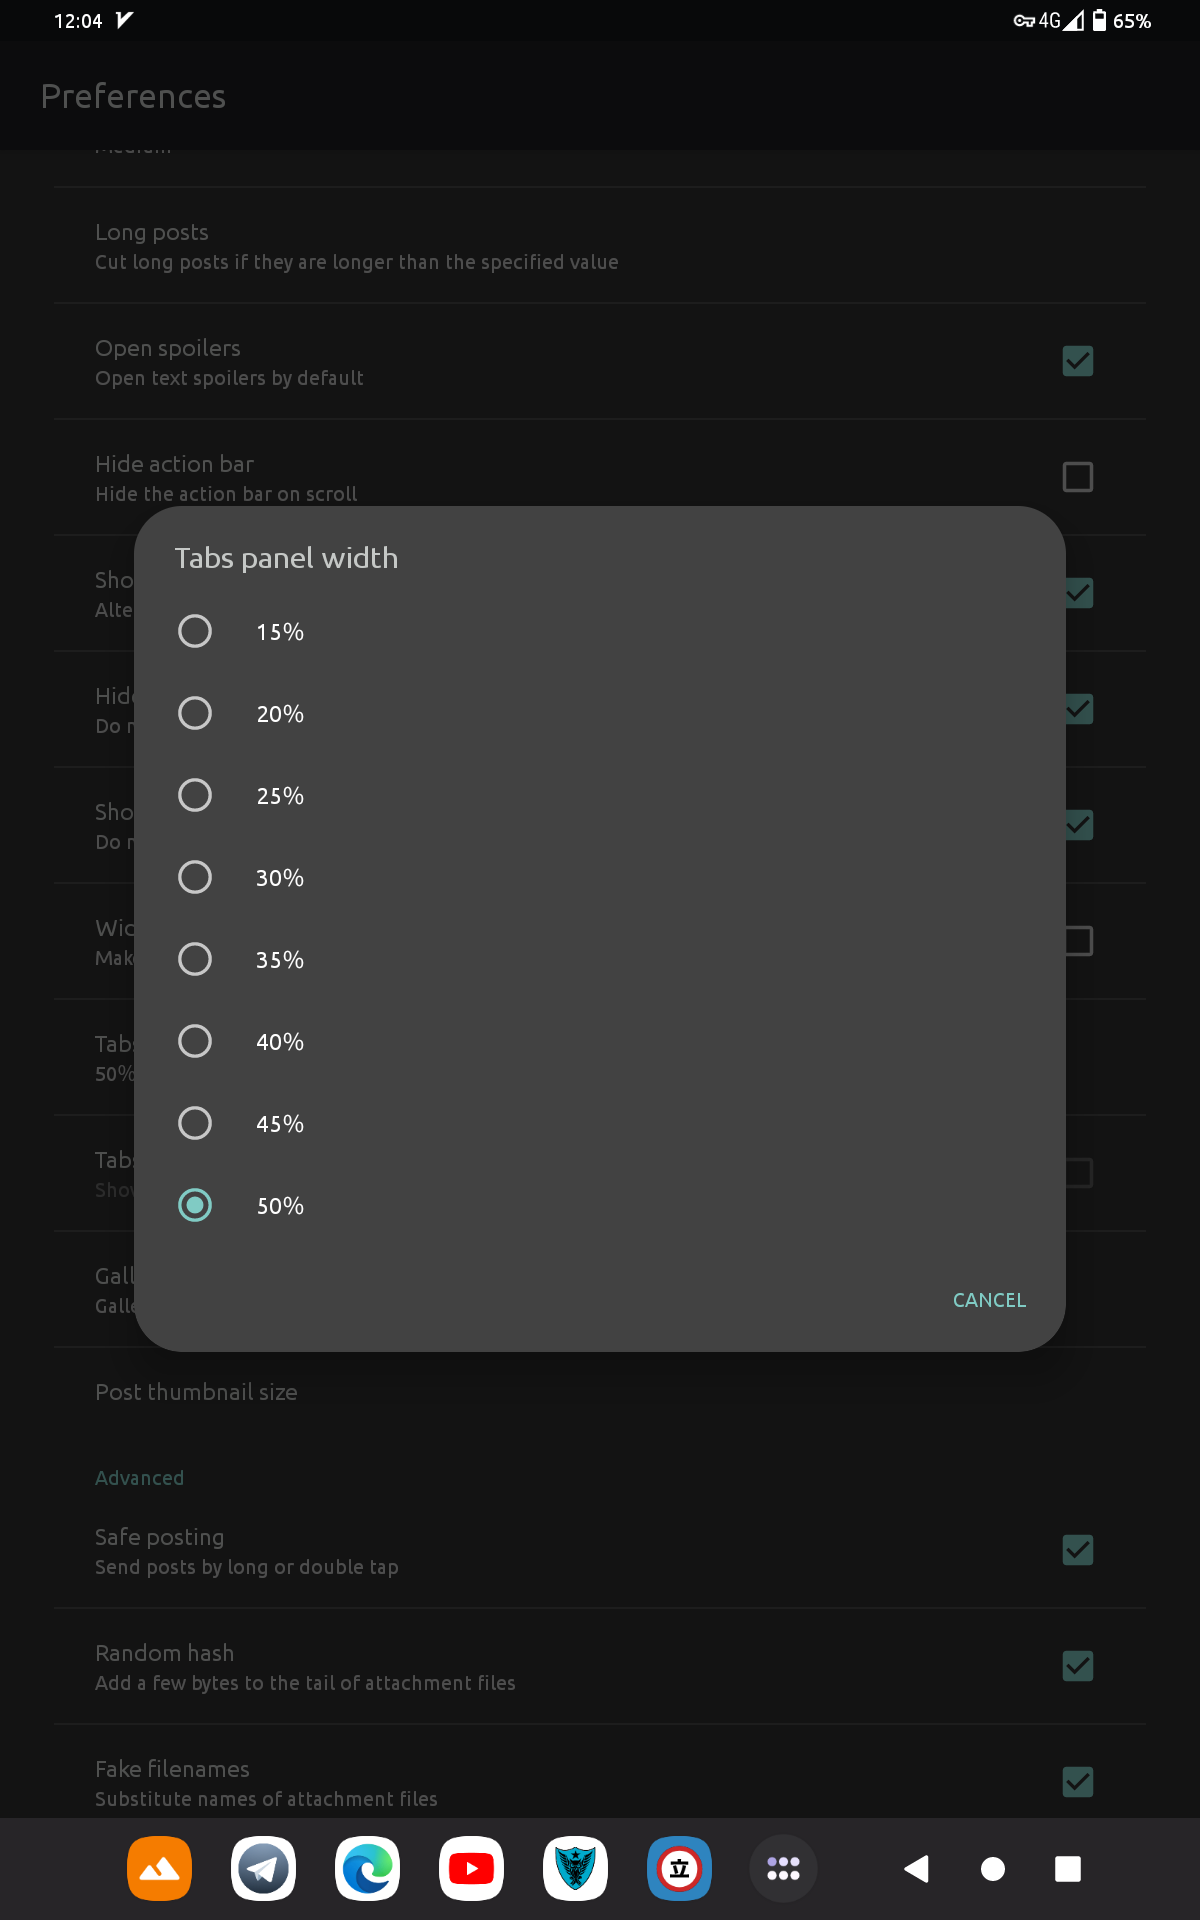
Task: Open the Telegram app in dock
Action: tap(263, 1869)
